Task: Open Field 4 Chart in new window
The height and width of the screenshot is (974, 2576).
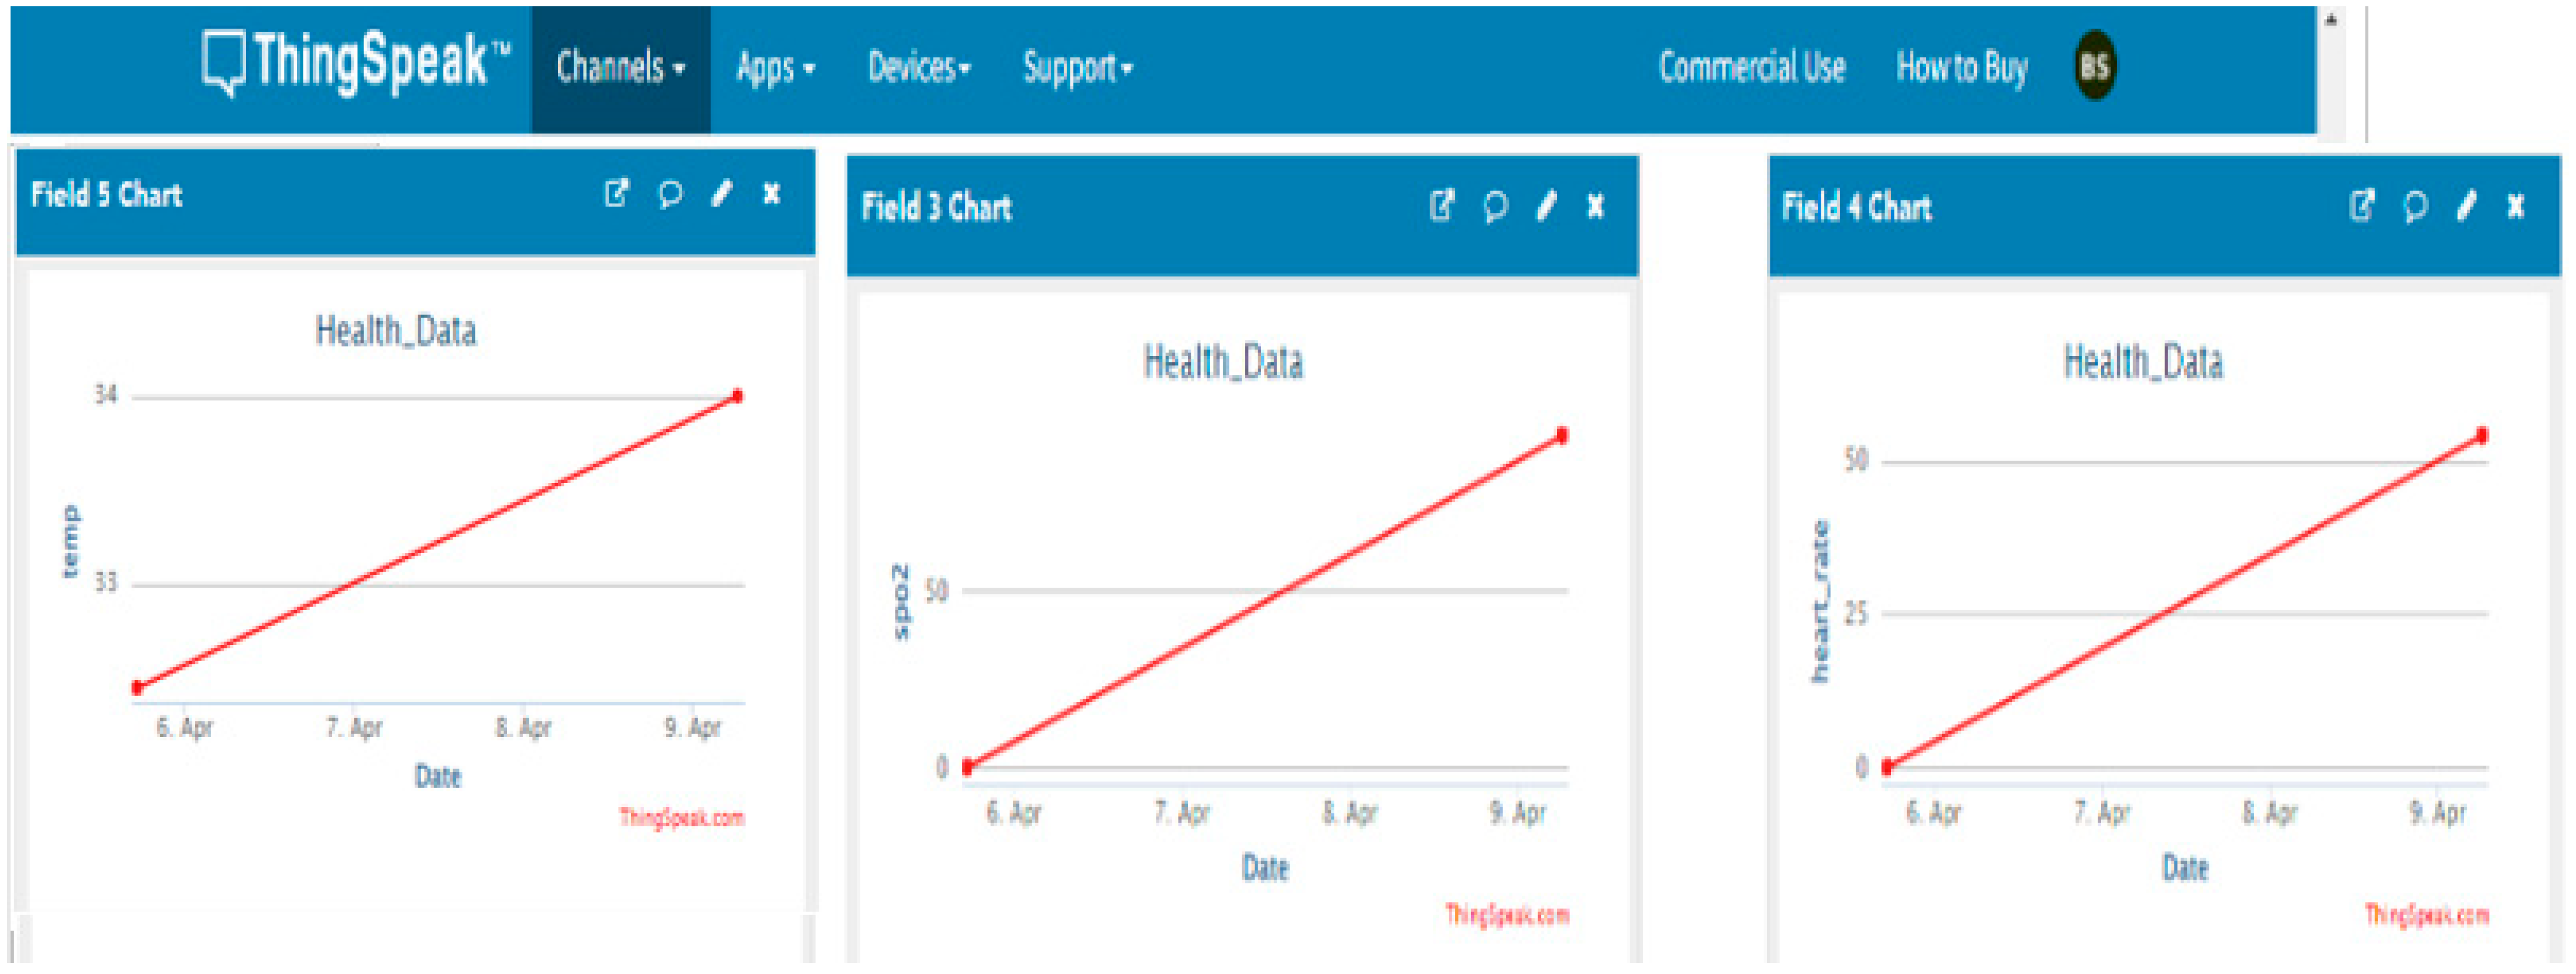Action: pyautogui.click(x=2362, y=206)
